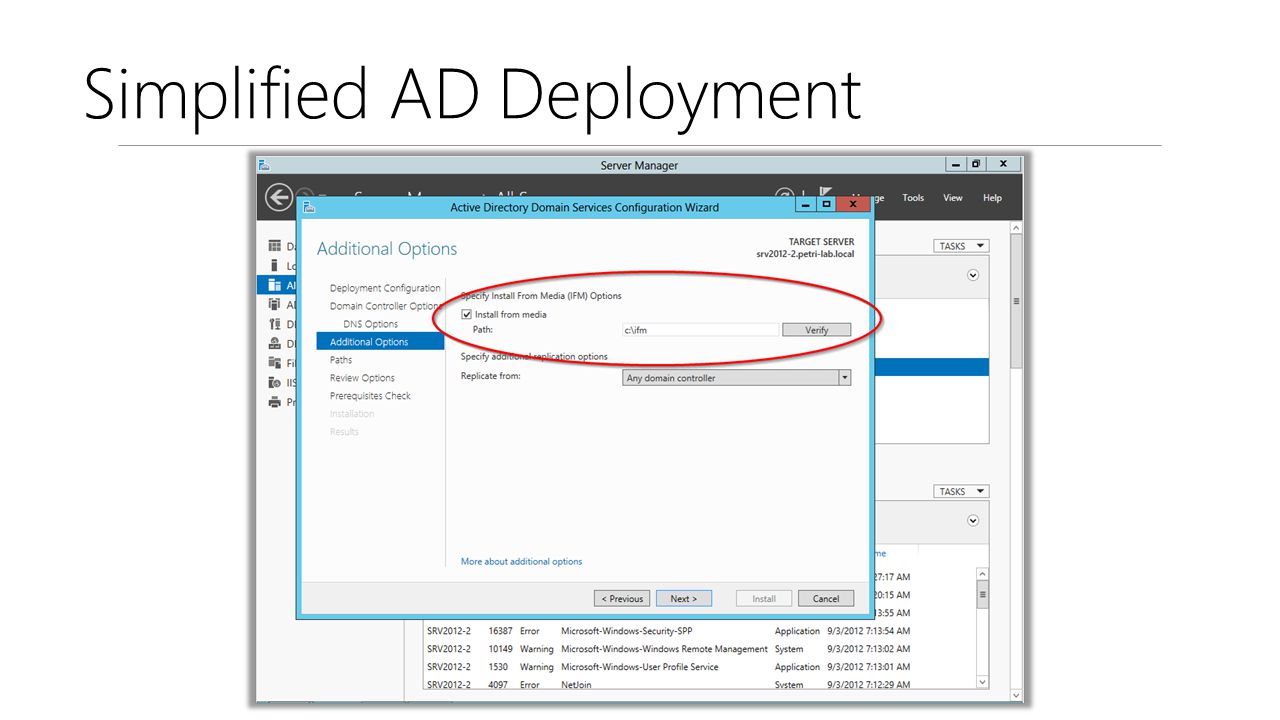The width and height of the screenshot is (1280, 720).
Task: Select the All Servers icon in sidebar
Action: tap(275, 285)
